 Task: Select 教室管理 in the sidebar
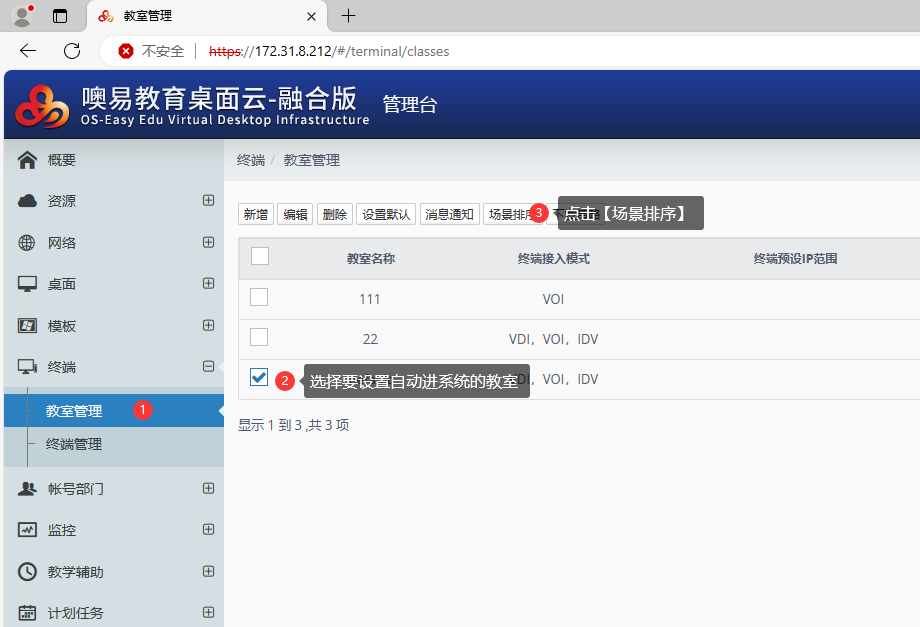tap(74, 411)
